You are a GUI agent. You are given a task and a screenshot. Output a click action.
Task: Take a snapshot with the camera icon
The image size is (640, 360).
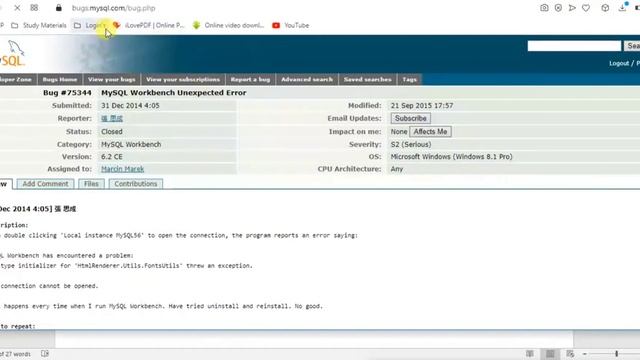pyautogui.click(x=544, y=8)
